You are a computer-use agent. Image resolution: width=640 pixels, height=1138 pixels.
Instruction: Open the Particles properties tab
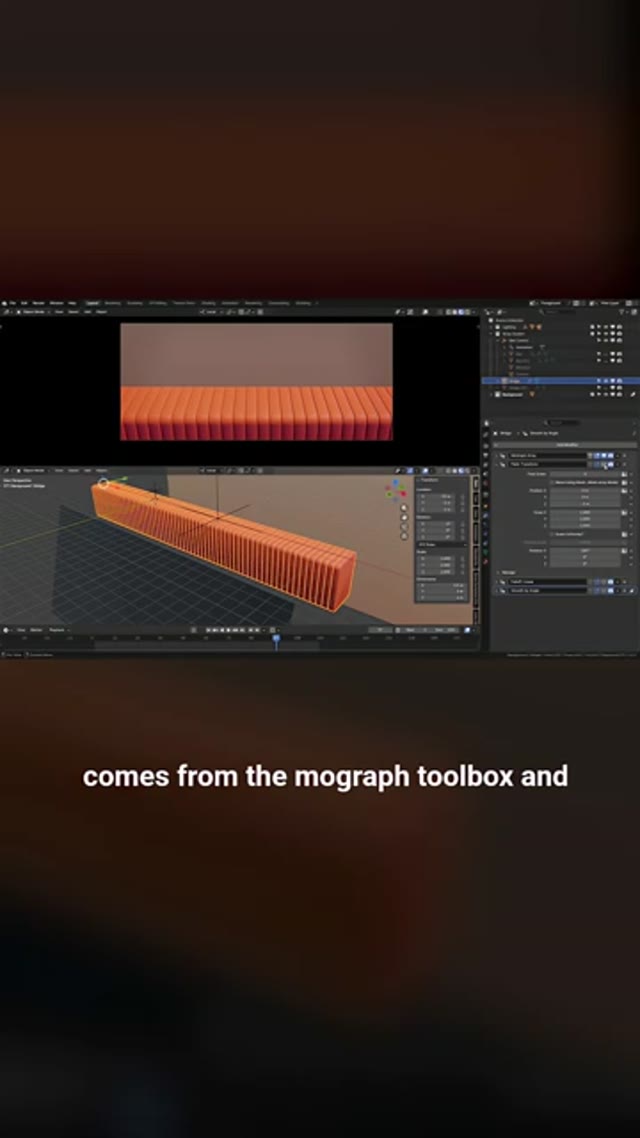pos(485,524)
